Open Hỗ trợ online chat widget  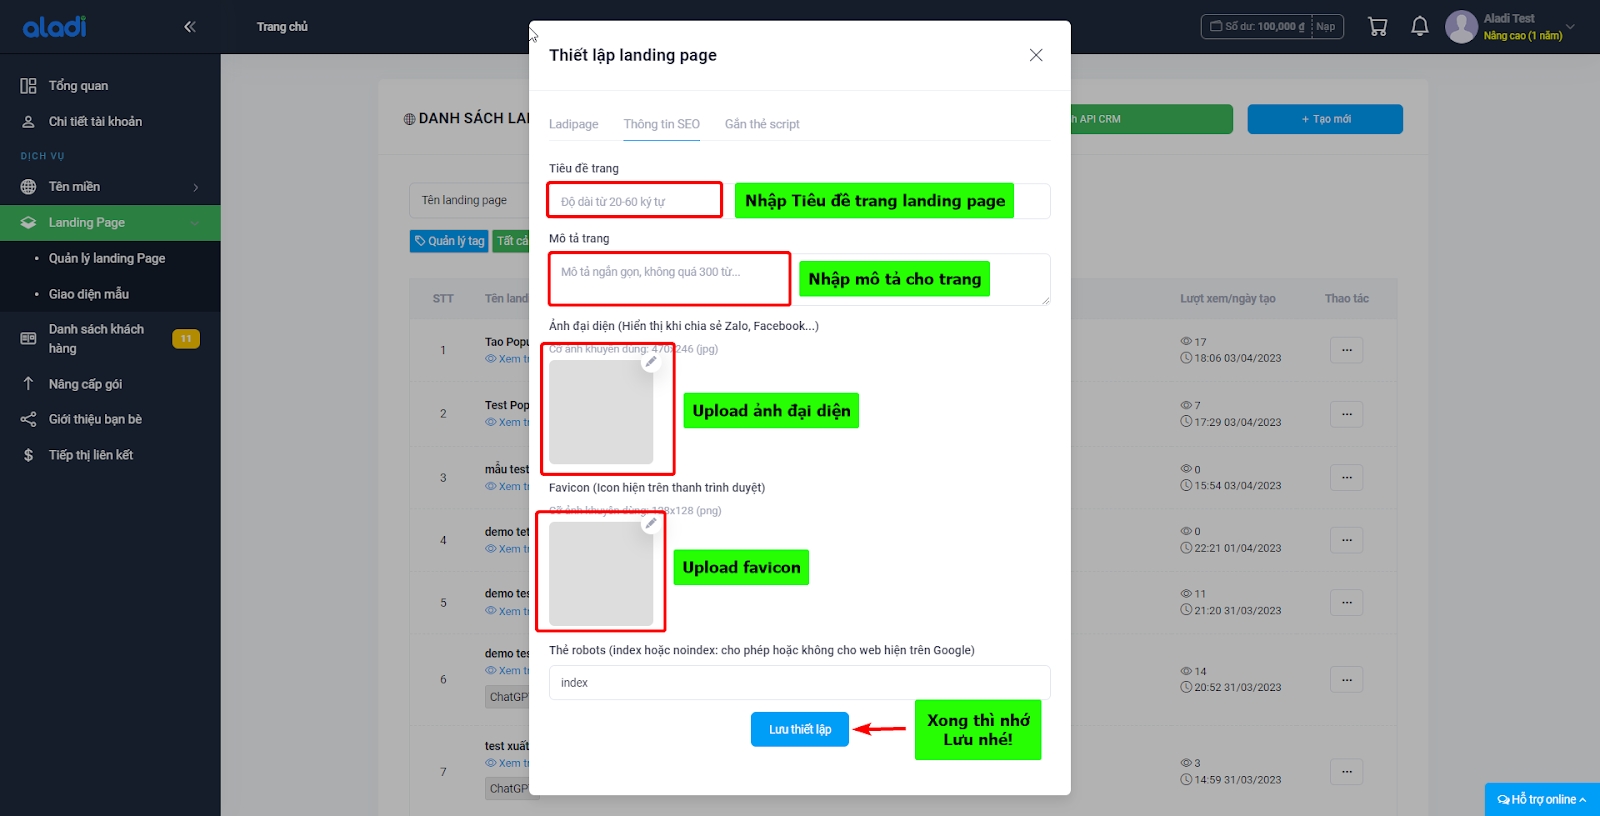click(x=1541, y=799)
